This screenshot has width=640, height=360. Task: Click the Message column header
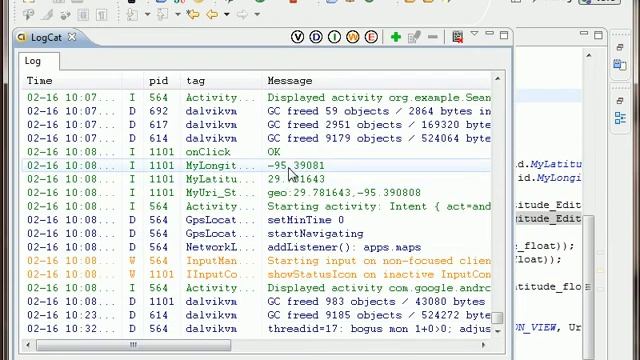376,81
